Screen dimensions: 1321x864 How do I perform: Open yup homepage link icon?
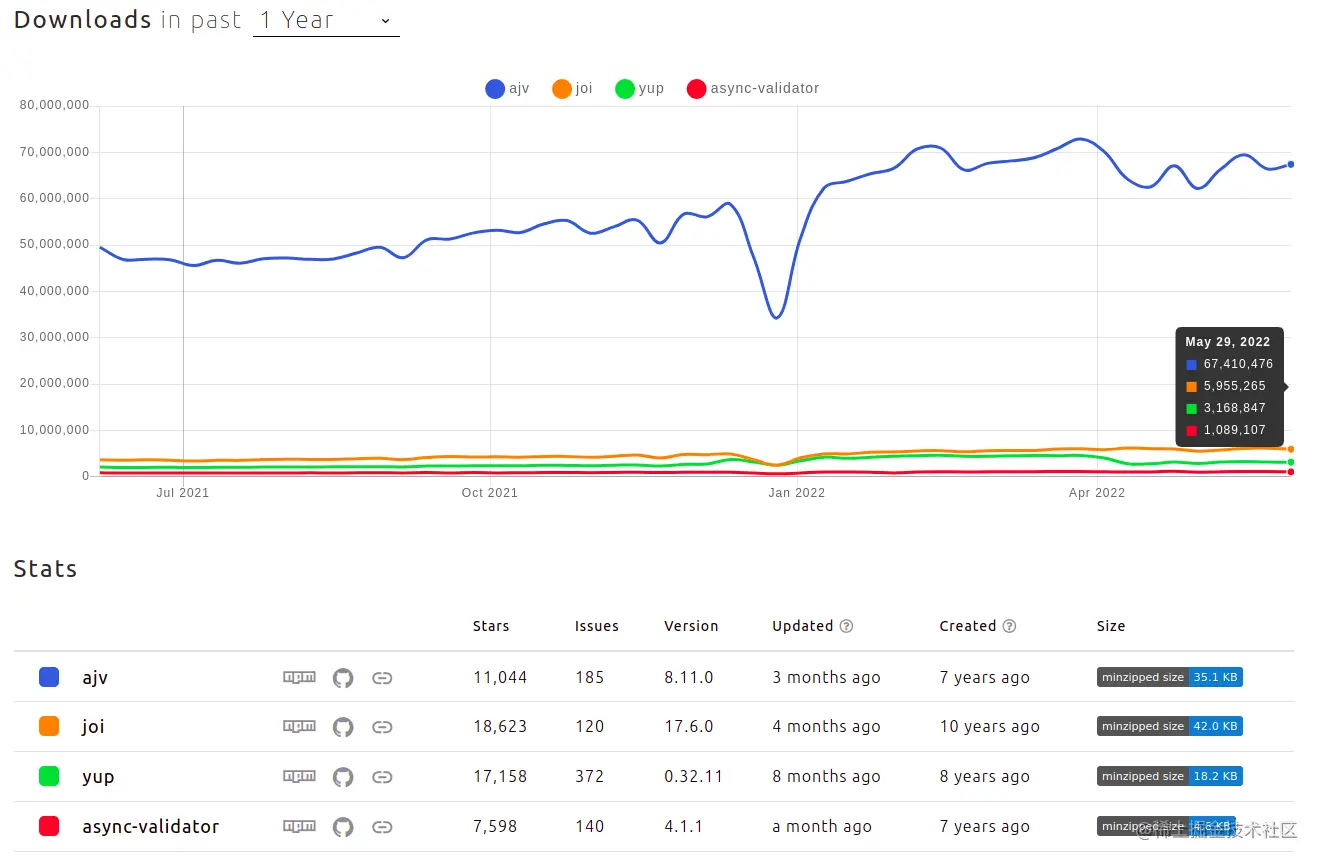[382, 777]
